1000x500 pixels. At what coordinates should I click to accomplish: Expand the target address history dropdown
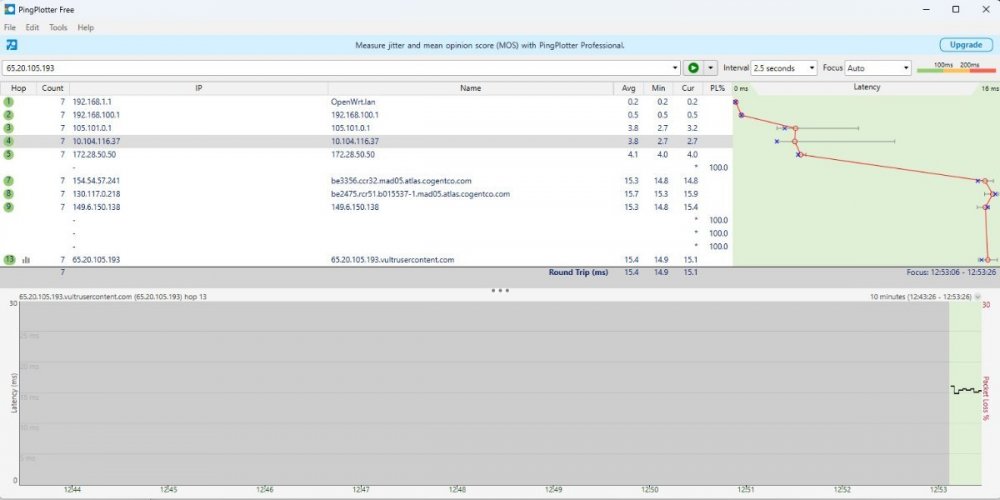(x=675, y=68)
